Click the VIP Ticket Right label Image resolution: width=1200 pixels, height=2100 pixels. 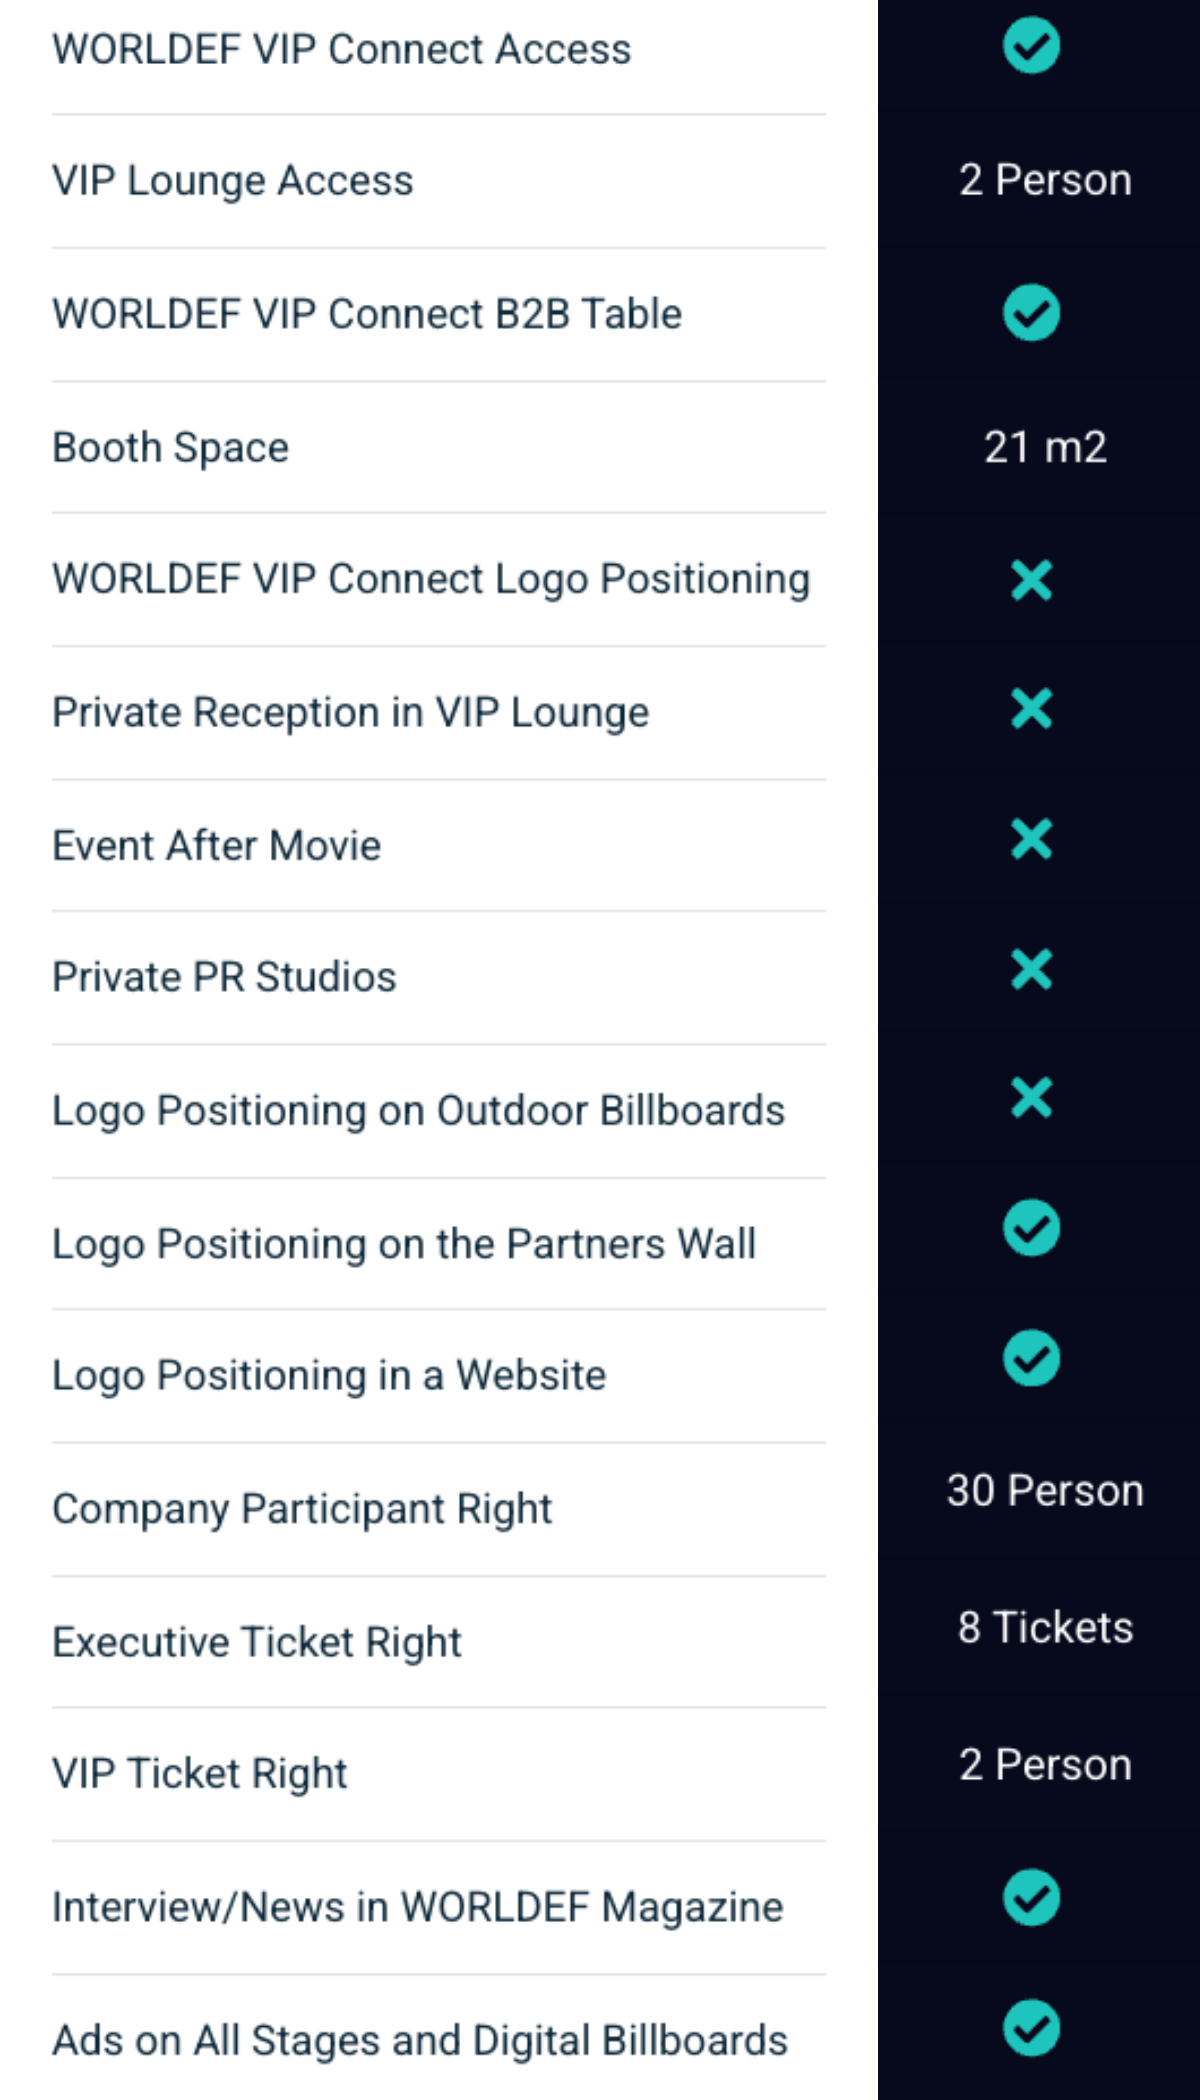200,1774
